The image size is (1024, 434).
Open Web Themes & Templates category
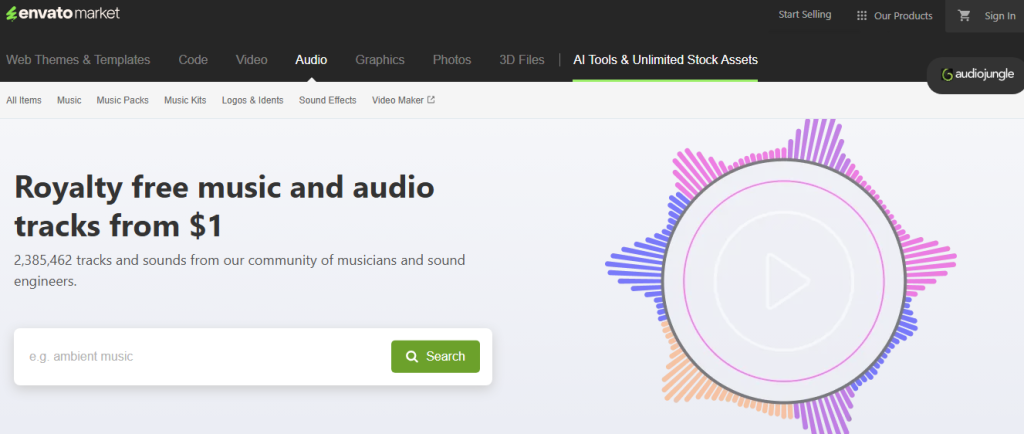coord(78,60)
